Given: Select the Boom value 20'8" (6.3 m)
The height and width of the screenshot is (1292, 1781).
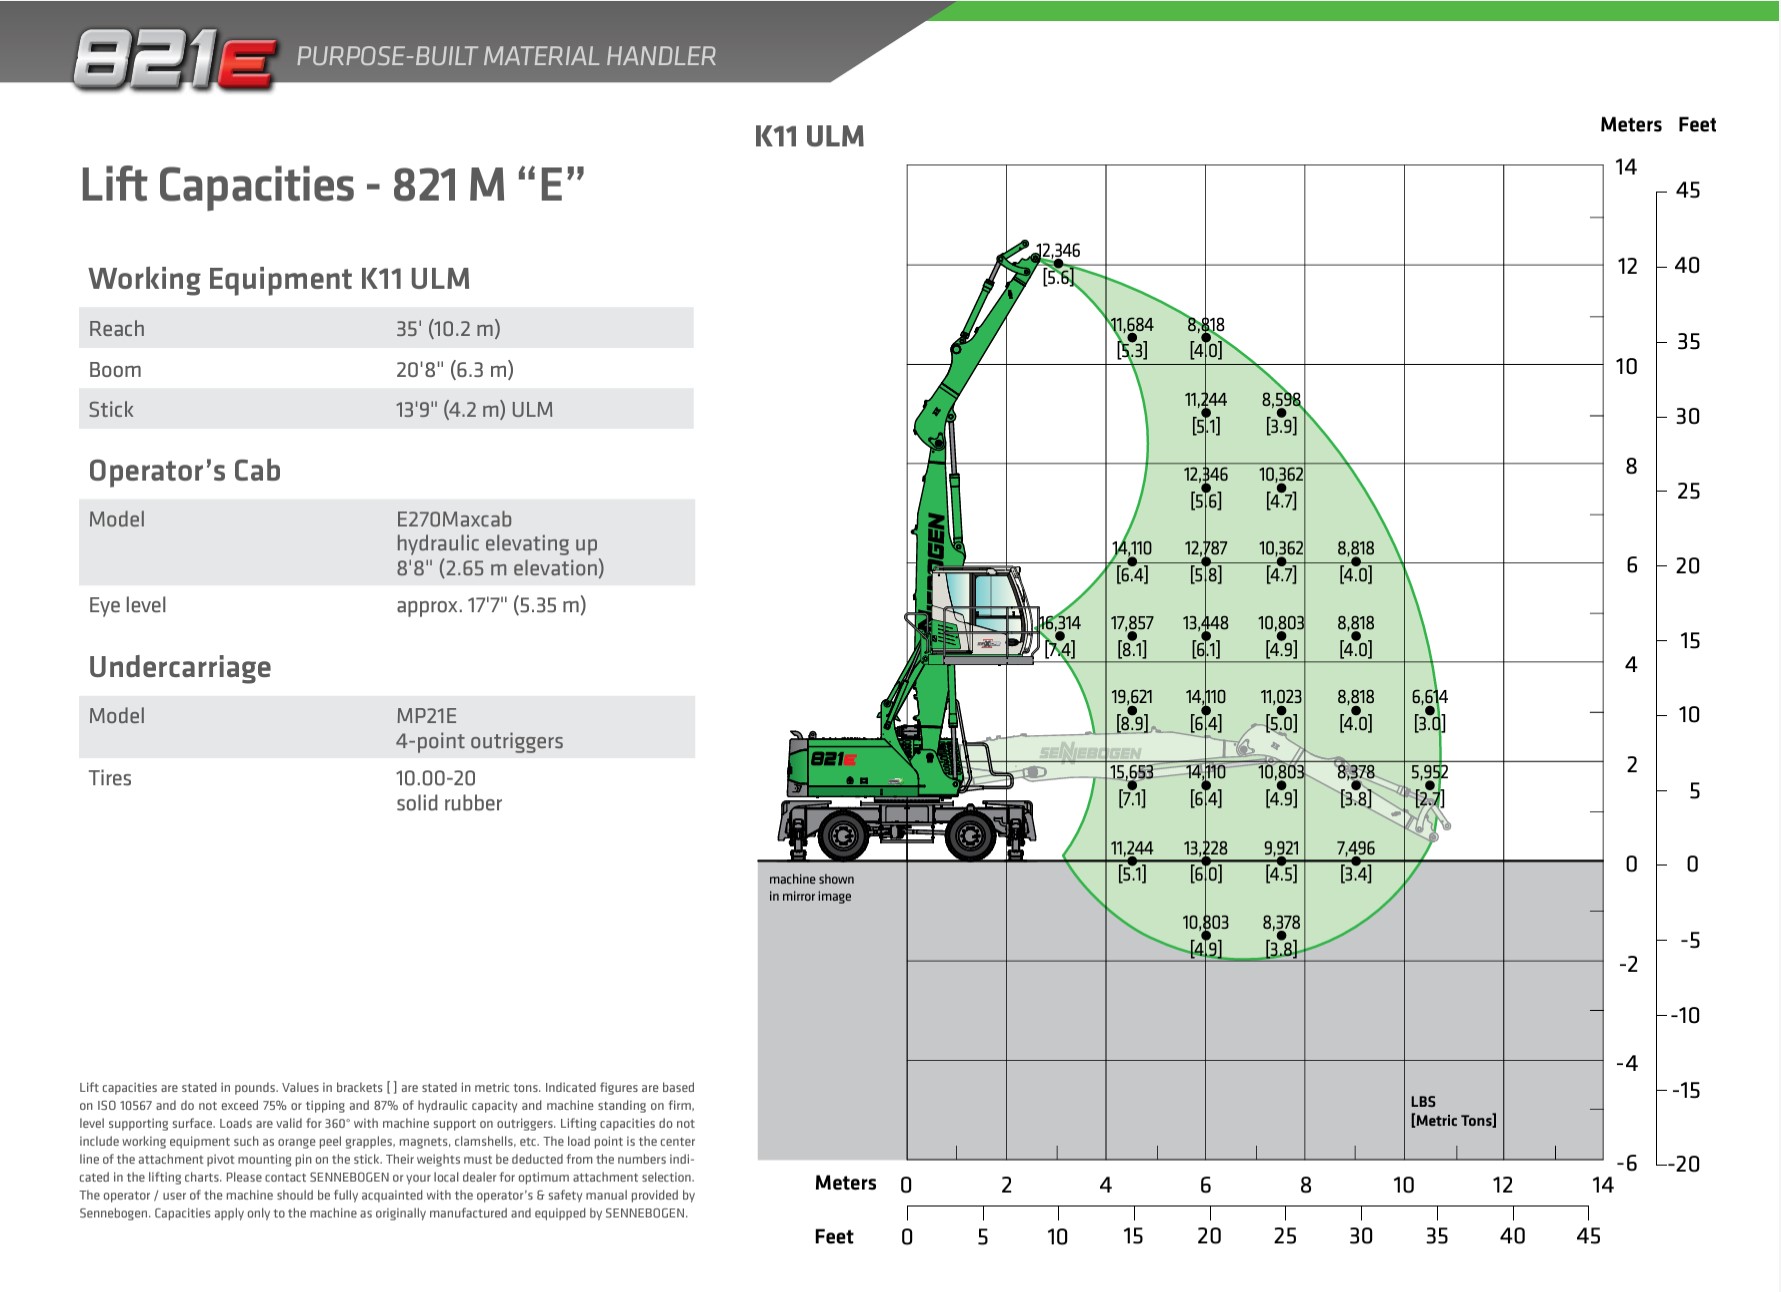Looking at the screenshot, I should tap(455, 369).
